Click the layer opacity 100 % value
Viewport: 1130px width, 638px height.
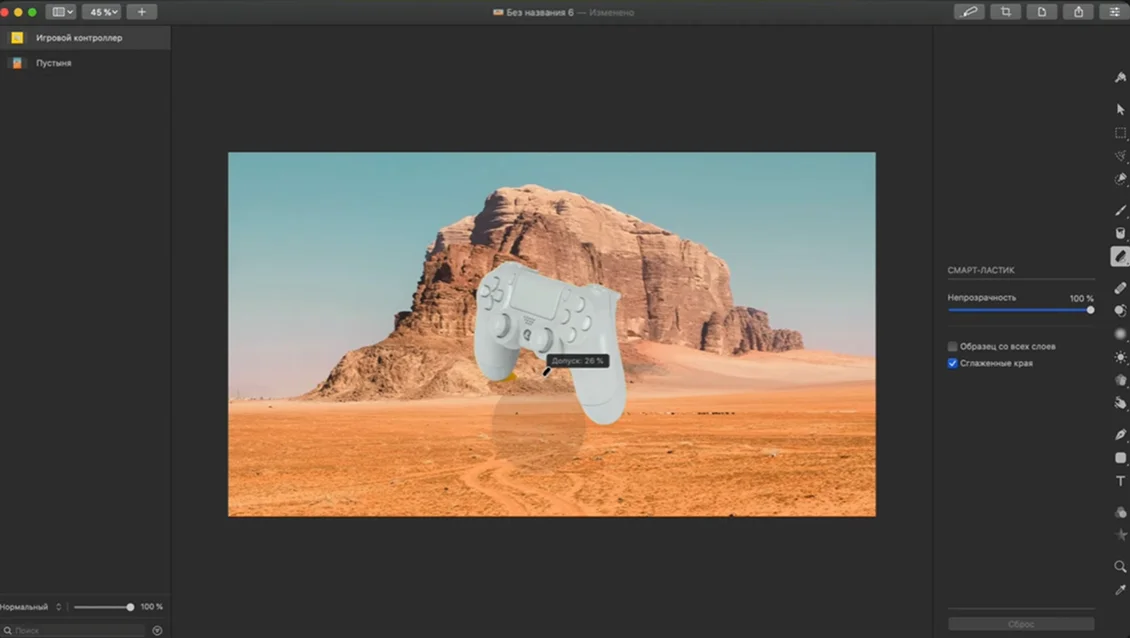pyautogui.click(x=151, y=607)
